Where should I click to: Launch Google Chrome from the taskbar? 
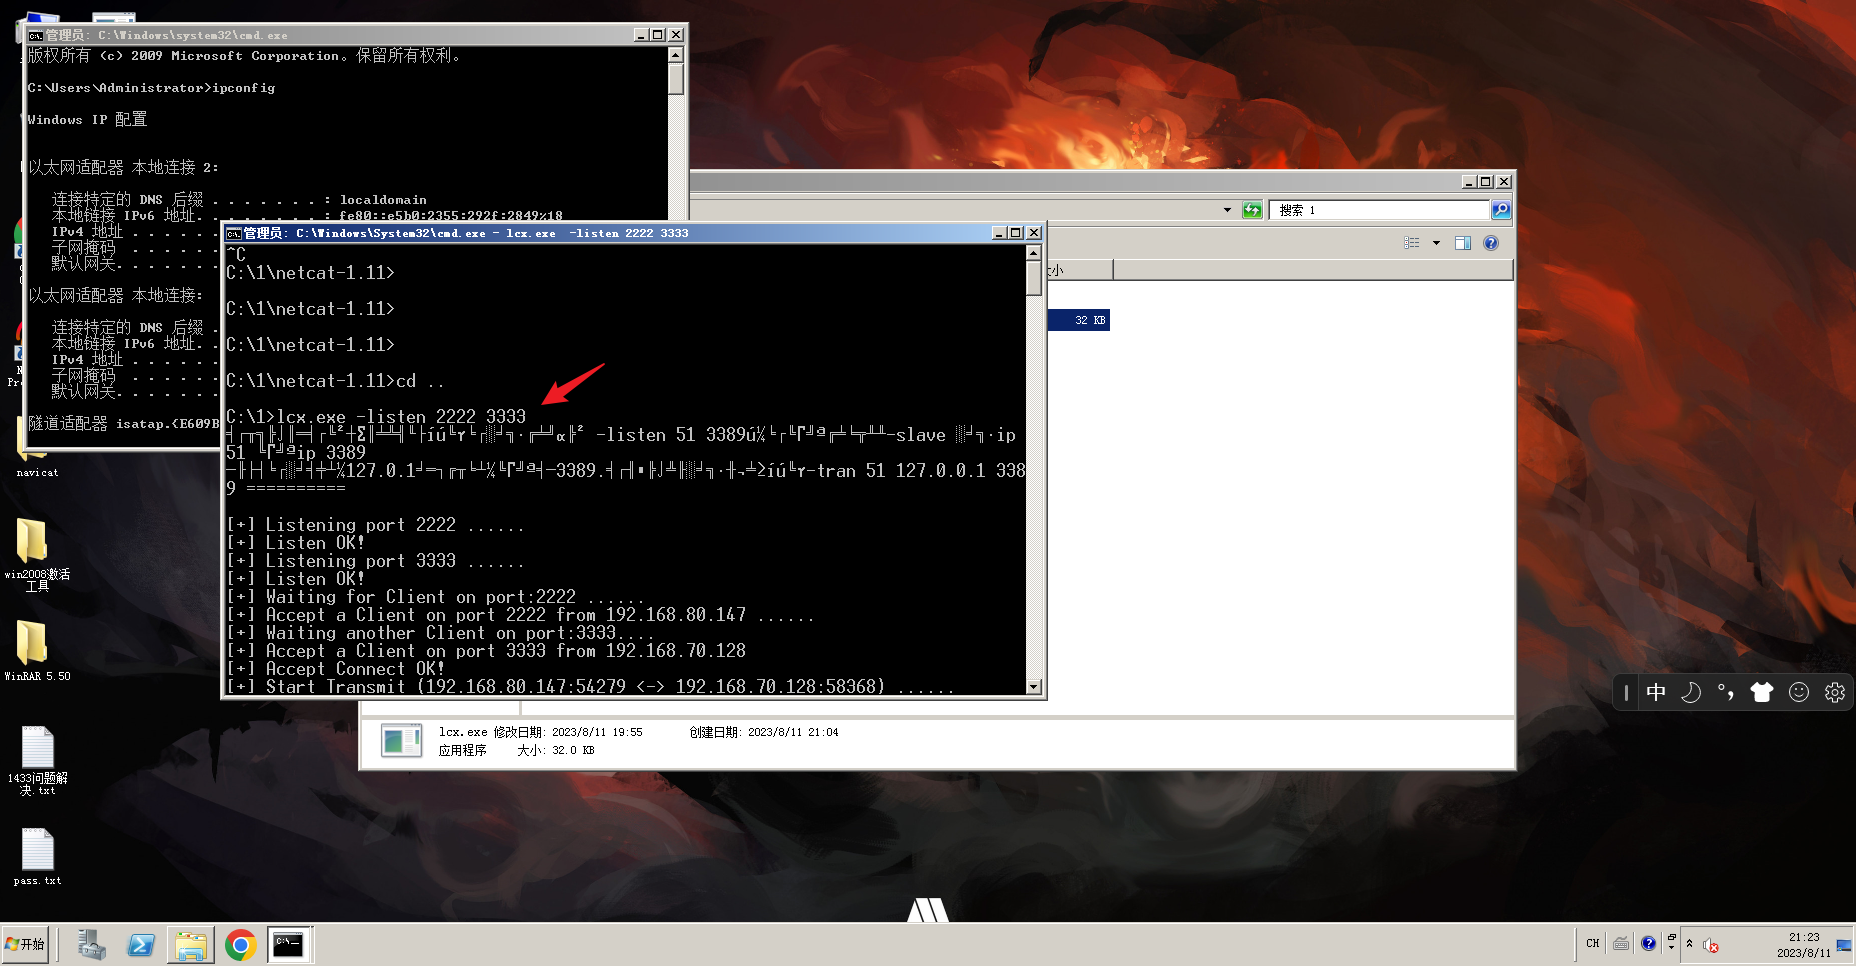tap(240, 943)
